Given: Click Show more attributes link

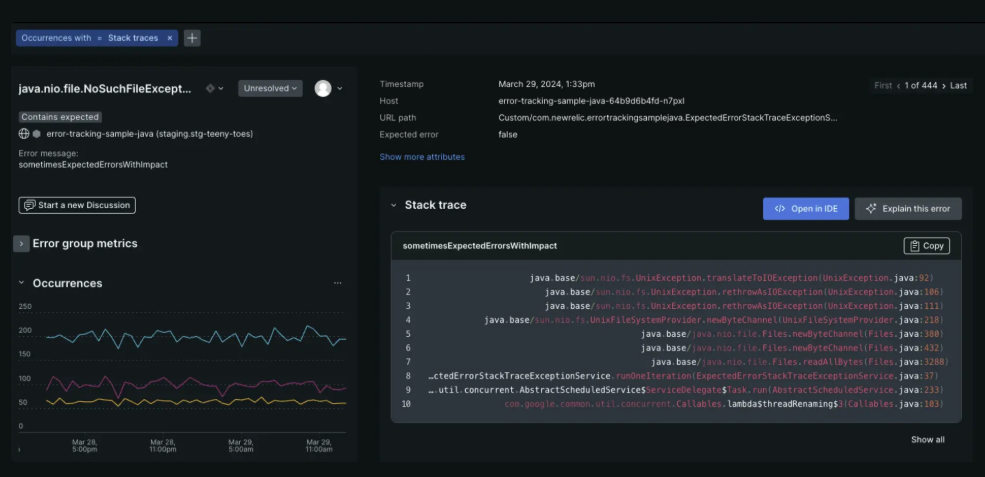Looking at the screenshot, I should [422, 157].
